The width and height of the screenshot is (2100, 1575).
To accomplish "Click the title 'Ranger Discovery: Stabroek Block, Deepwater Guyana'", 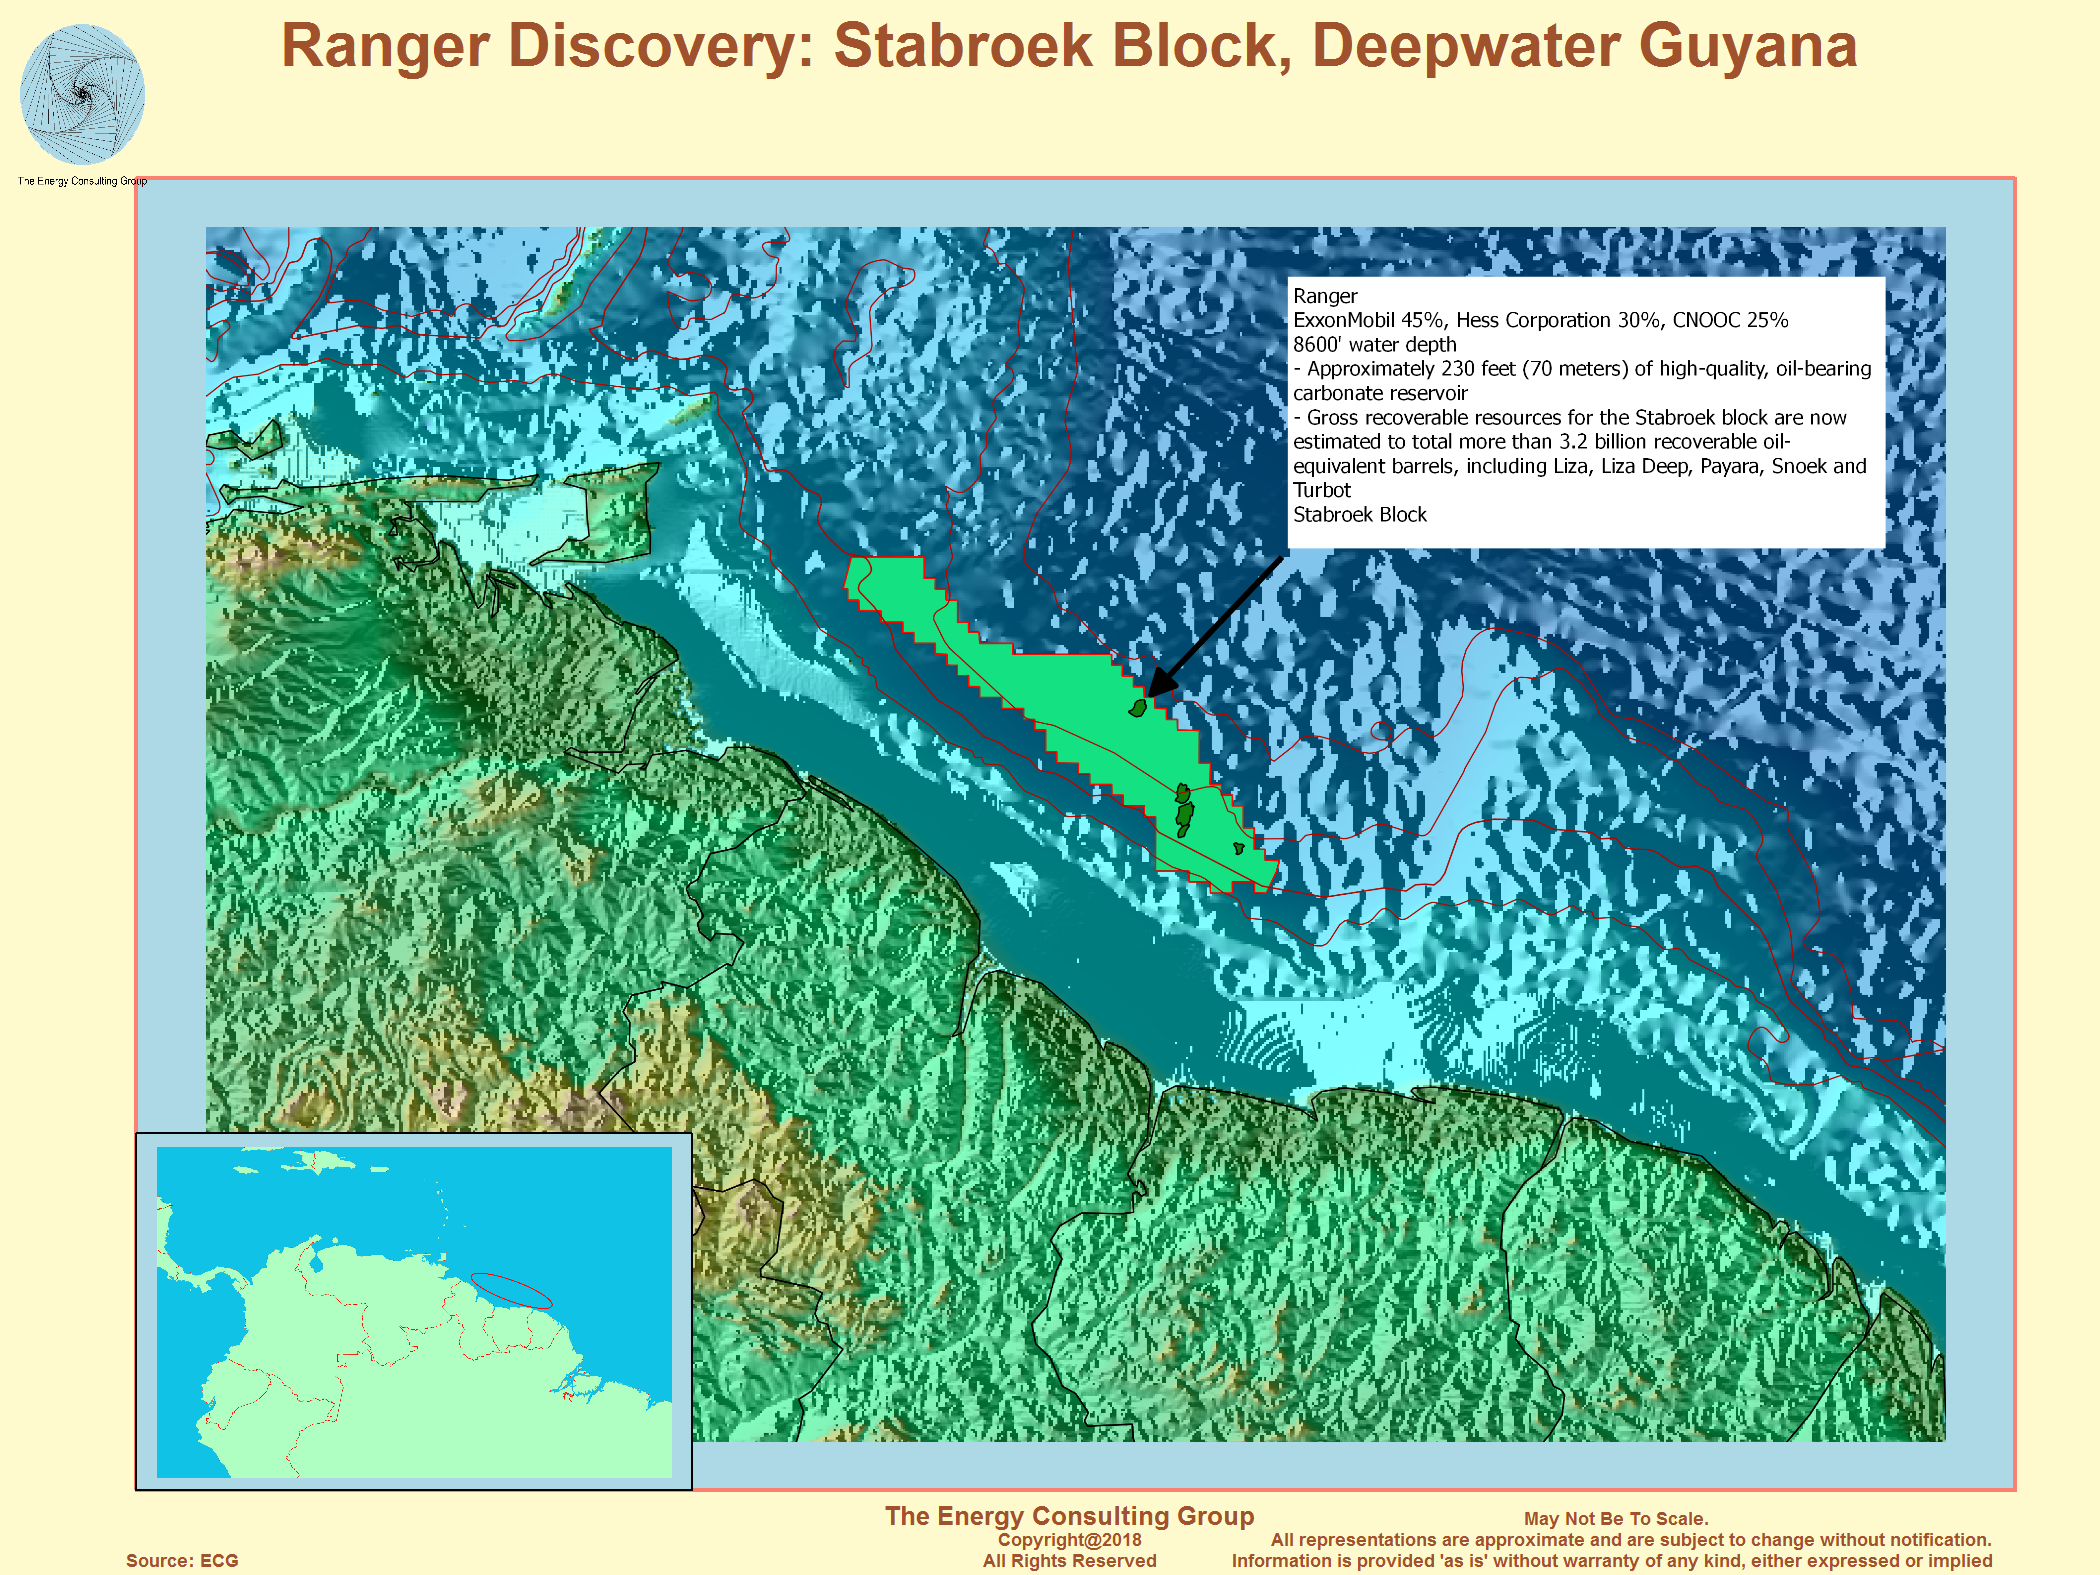I will (x=1069, y=46).
